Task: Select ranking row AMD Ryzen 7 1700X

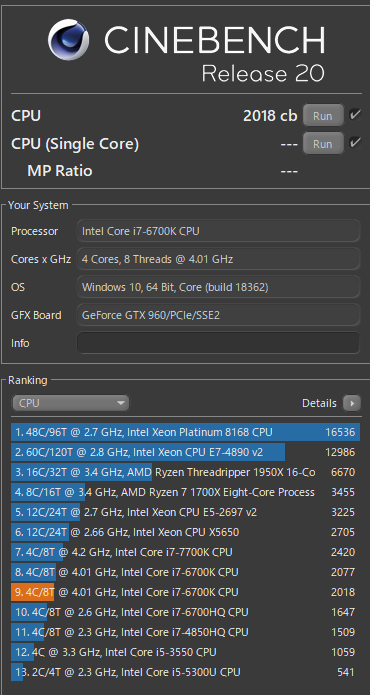Action: click(x=186, y=492)
